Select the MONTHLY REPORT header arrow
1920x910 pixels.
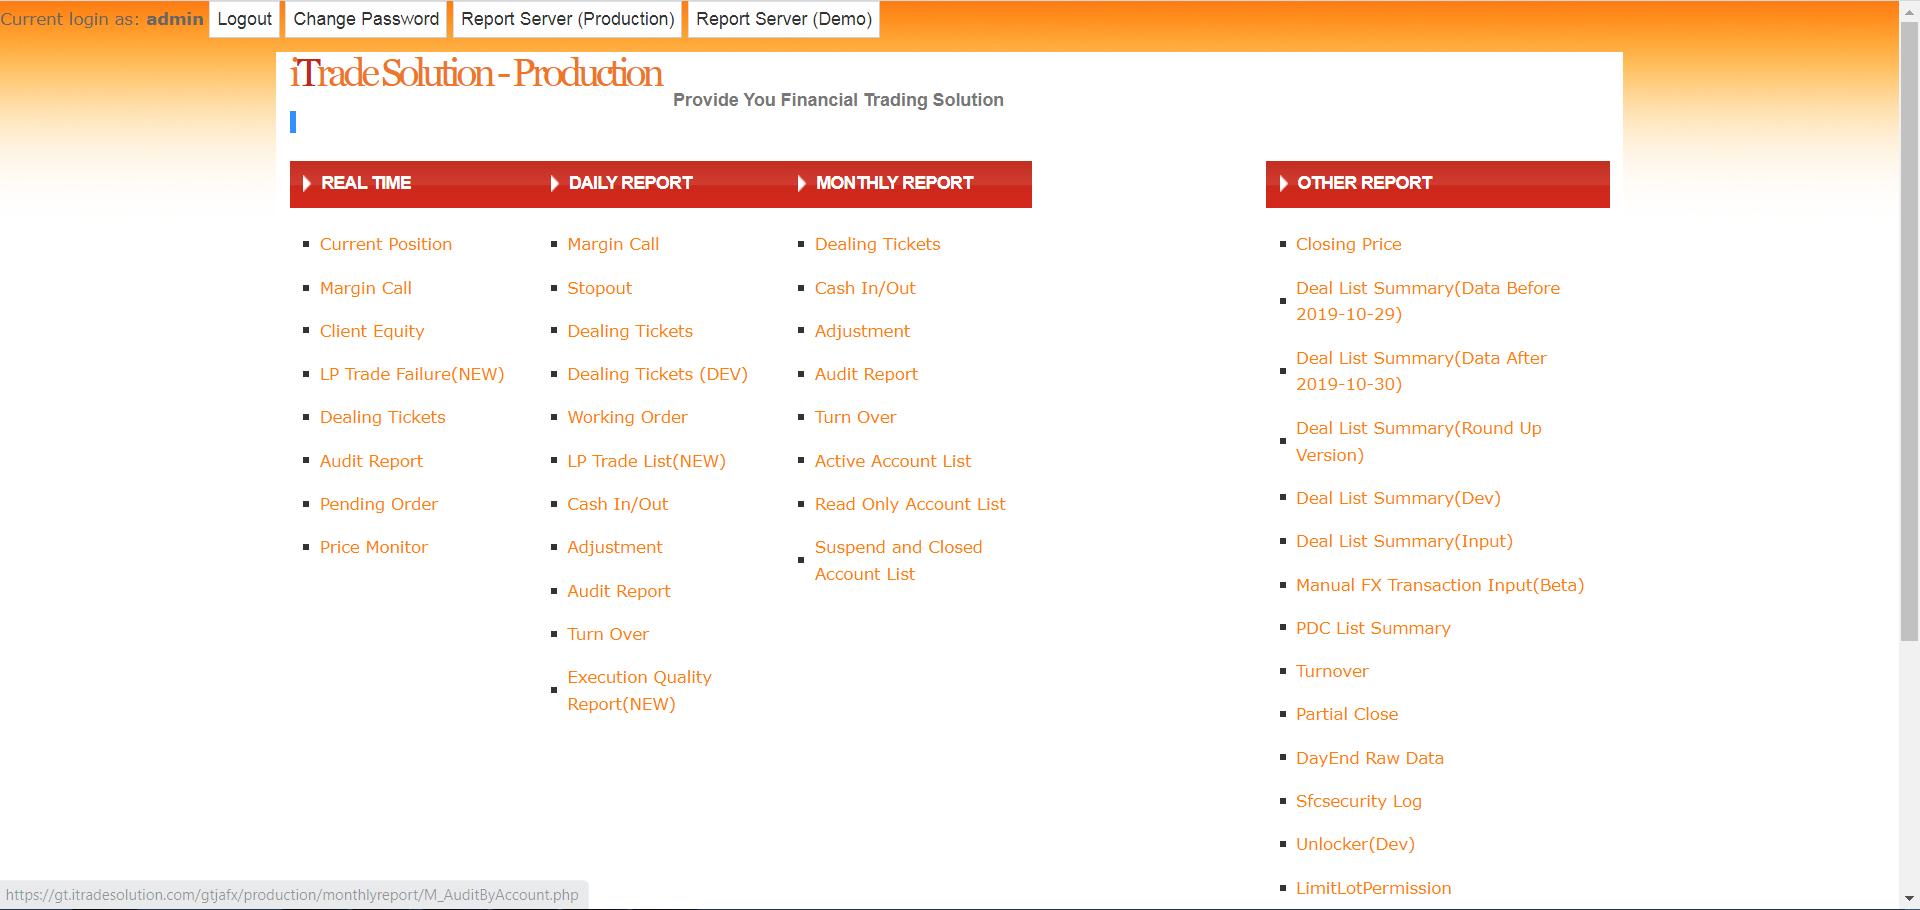point(801,183)
